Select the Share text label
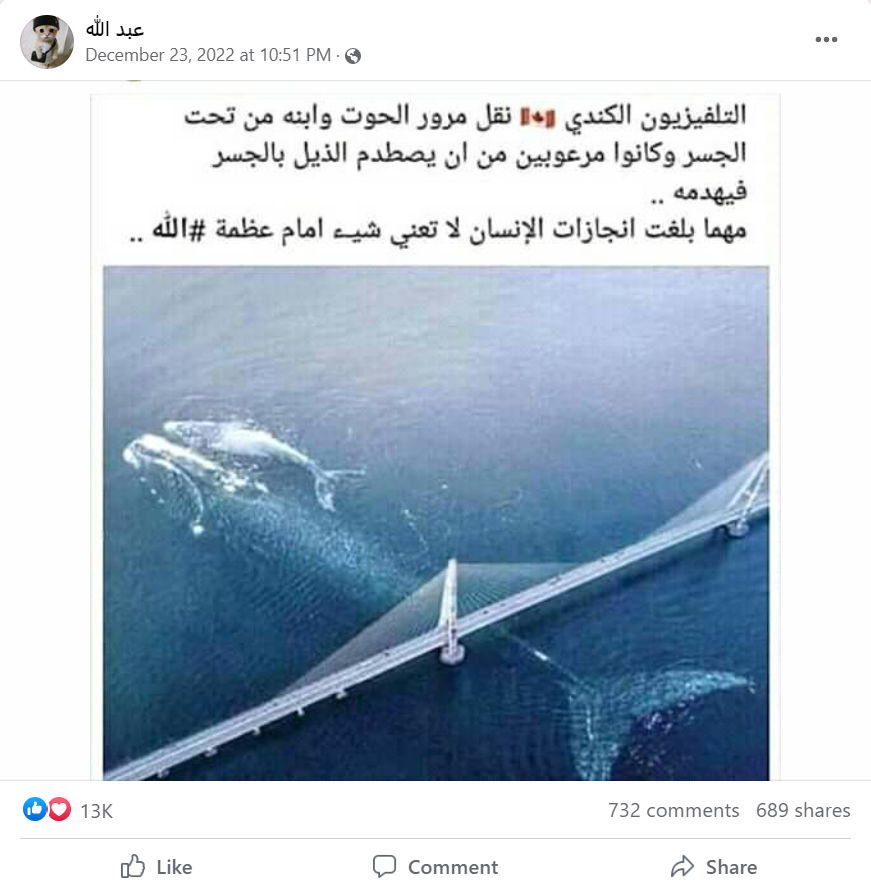This screenshot has width=871, height=892. (731, 868)
